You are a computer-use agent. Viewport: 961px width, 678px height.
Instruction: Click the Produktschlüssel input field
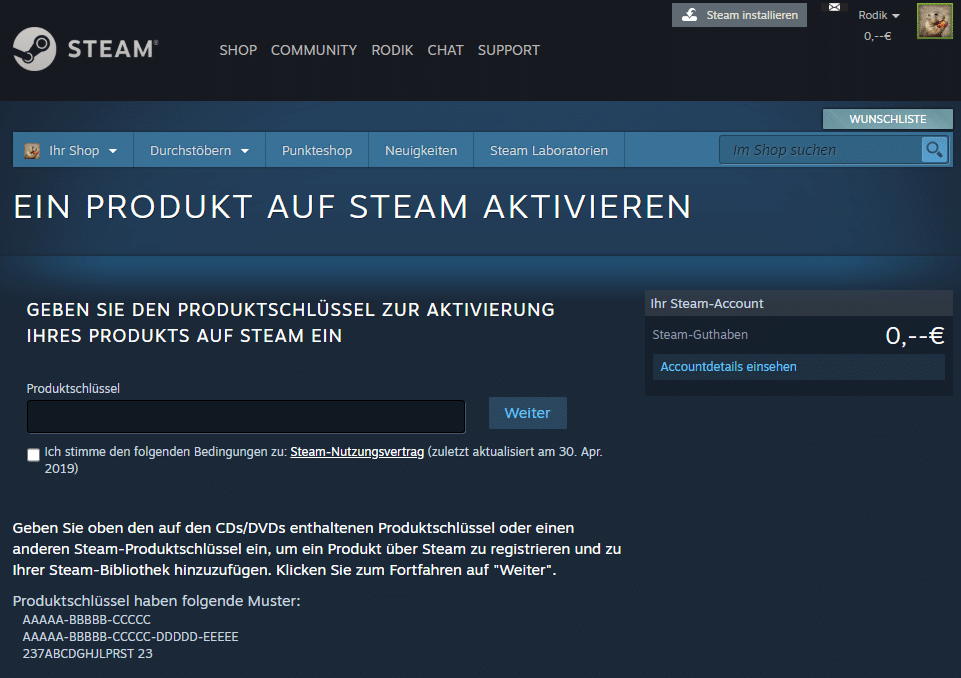pyautogui.click(x=245, y=416)
